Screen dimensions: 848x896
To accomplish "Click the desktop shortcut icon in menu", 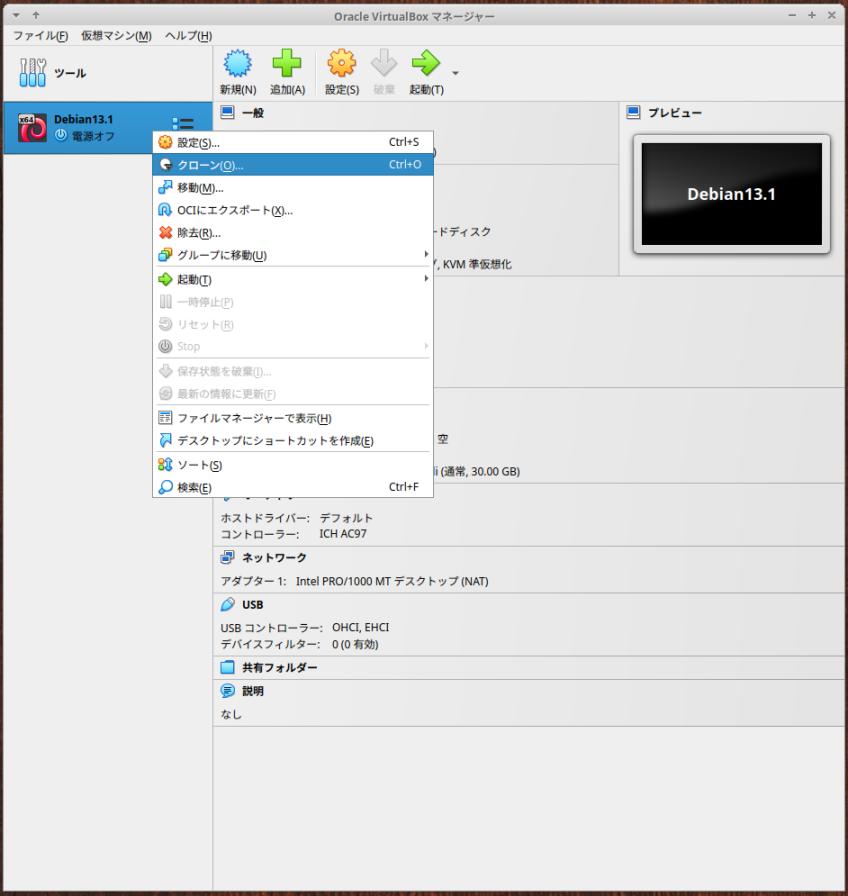I will point(165,440).
